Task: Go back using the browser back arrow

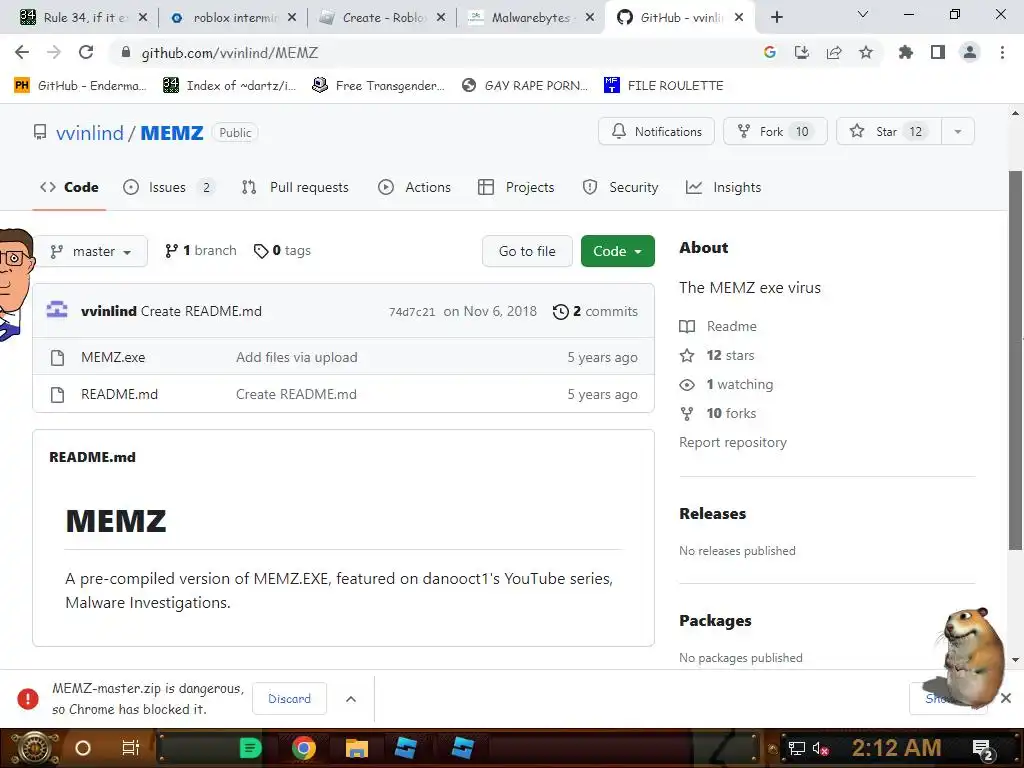Action: [x=22, y=52]
